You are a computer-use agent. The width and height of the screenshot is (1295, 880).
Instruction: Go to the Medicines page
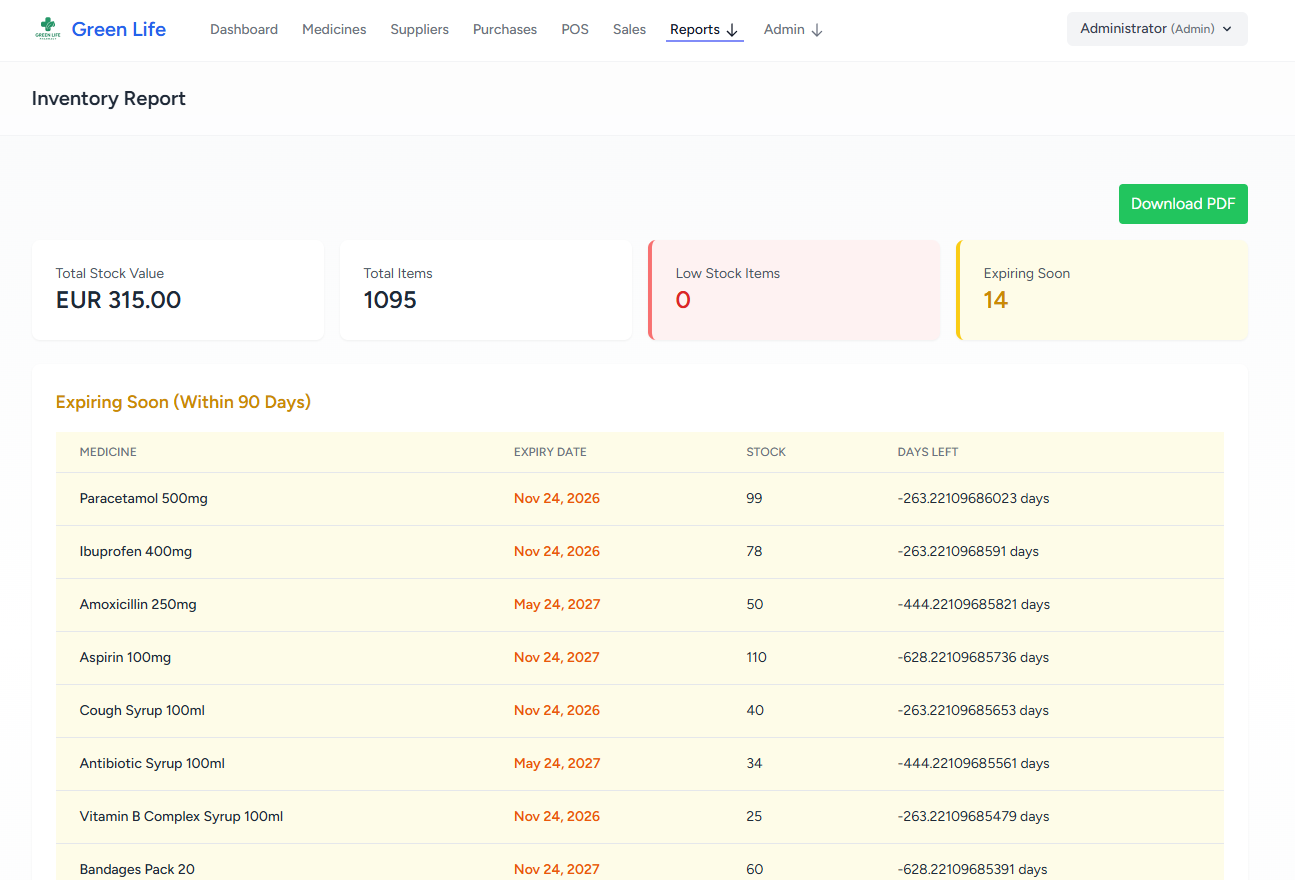click(x=334, y=29)
